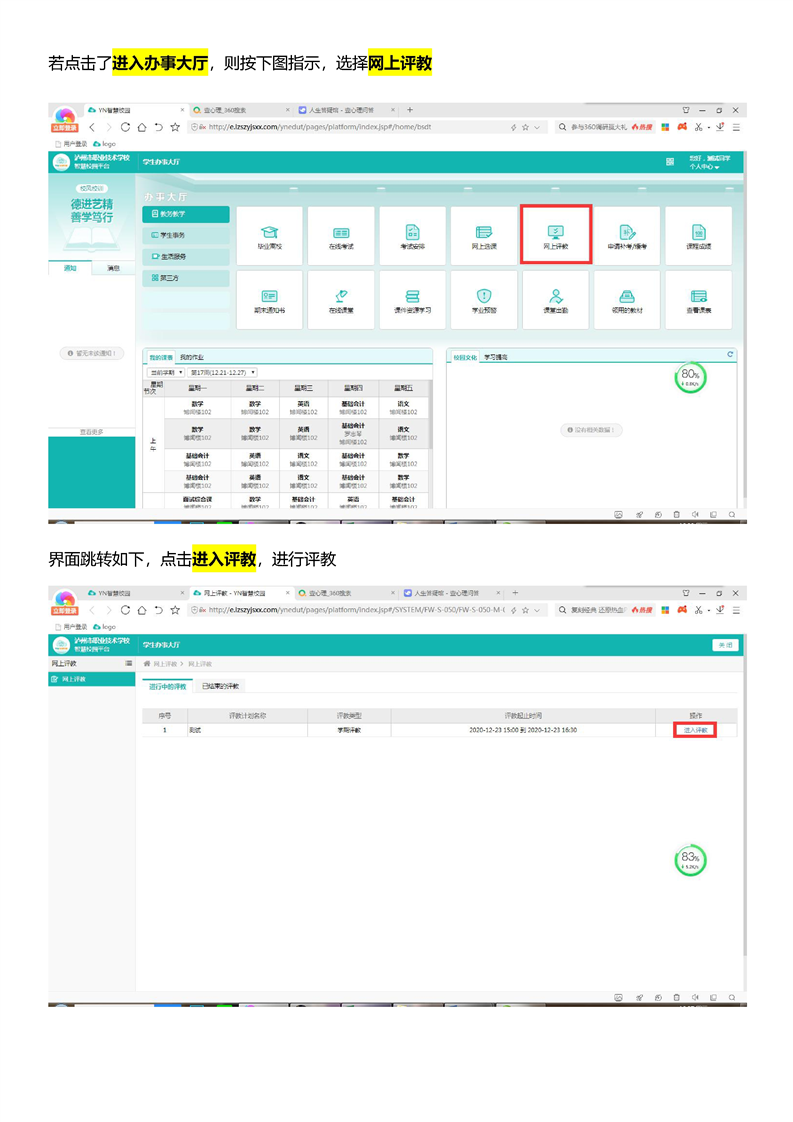
Task: Open the 查看课表 timetable tile
Action: pos(698,300)
